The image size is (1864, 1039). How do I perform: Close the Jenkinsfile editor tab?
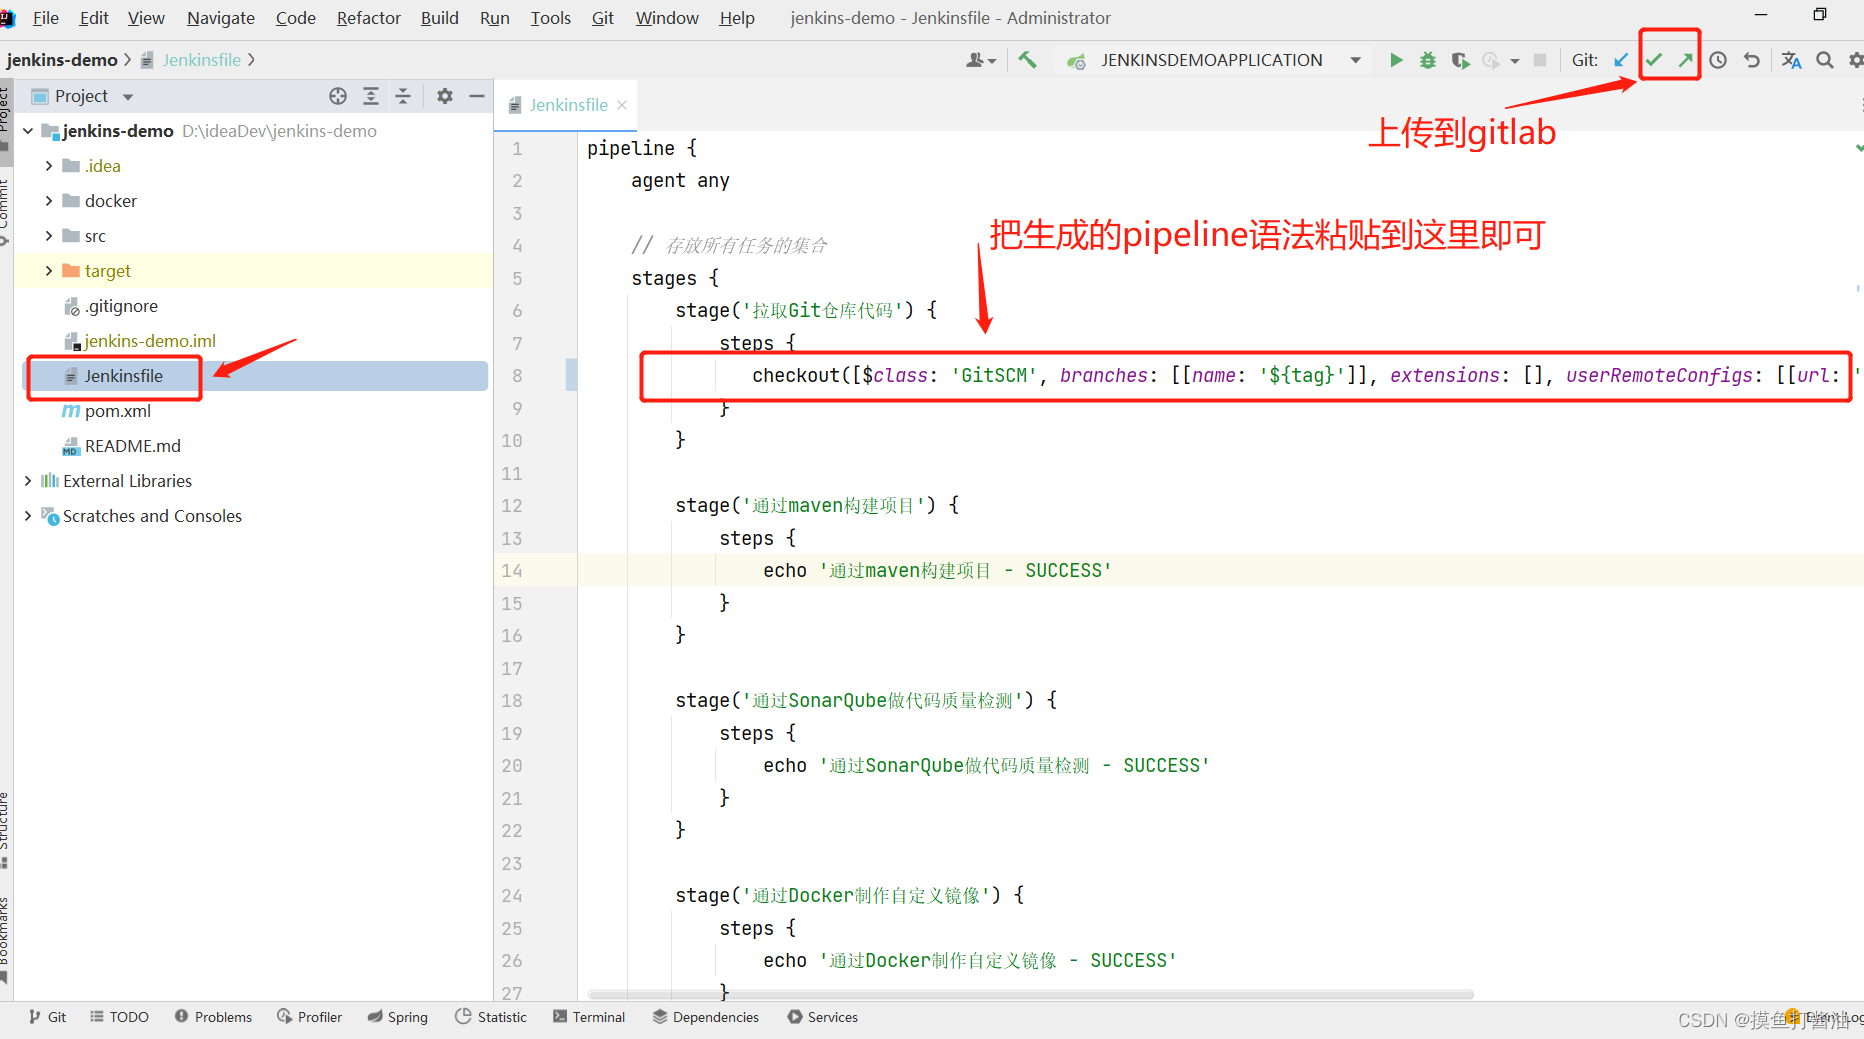[622, 105]
